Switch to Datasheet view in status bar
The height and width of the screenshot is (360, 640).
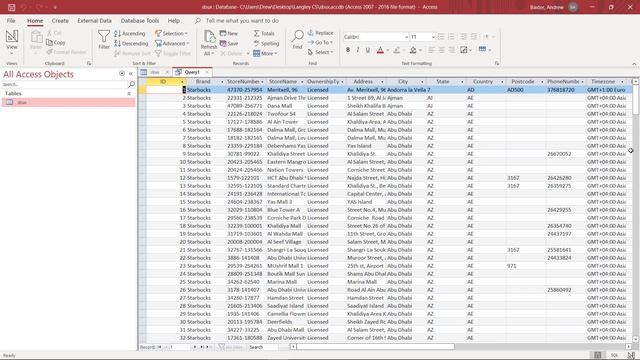pos(598,355)
